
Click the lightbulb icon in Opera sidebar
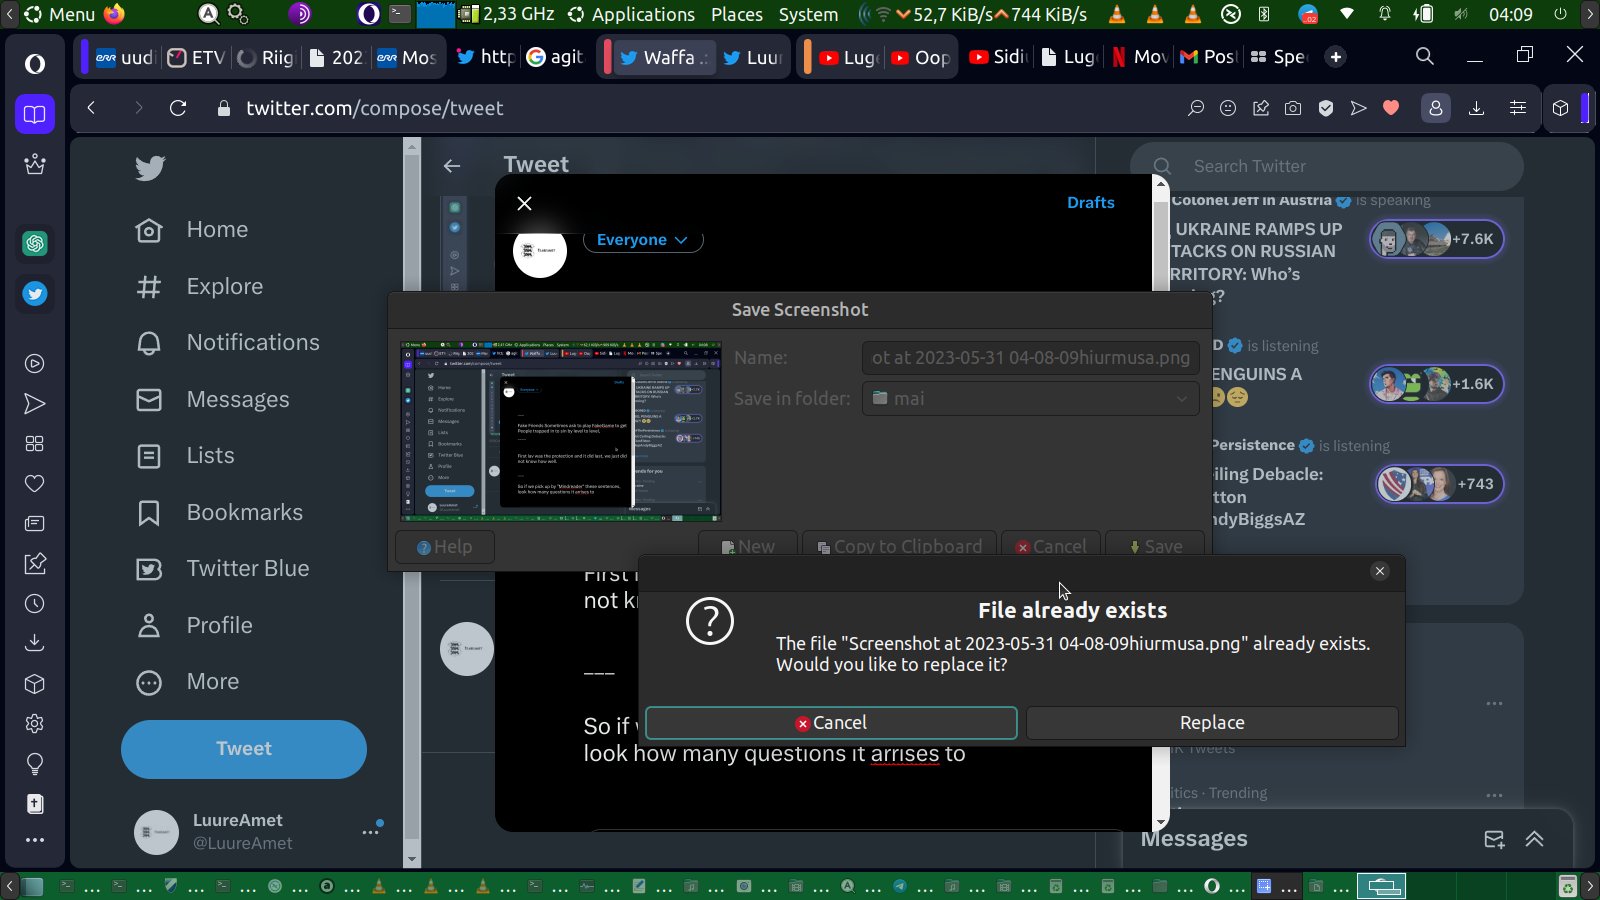click(35, 764)
